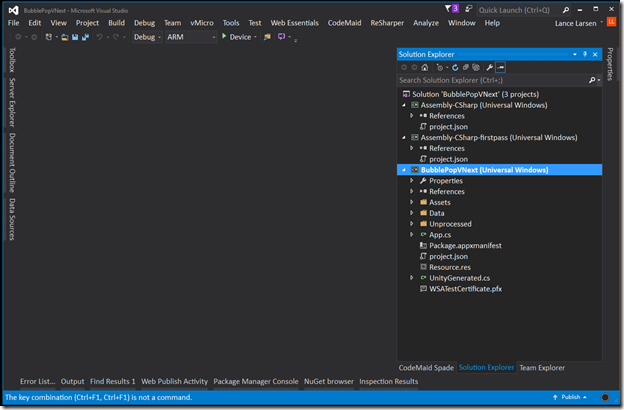Open the Web Essentials menu
The width and height of the screenshot is (624, 410).
tap(294, 23)
